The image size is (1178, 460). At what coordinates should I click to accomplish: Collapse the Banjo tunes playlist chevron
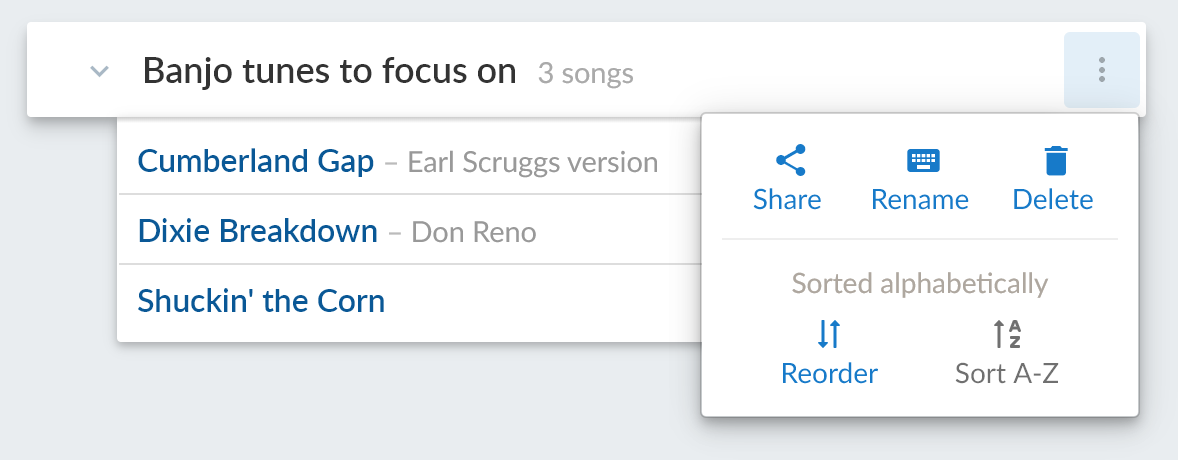point(99,71)
